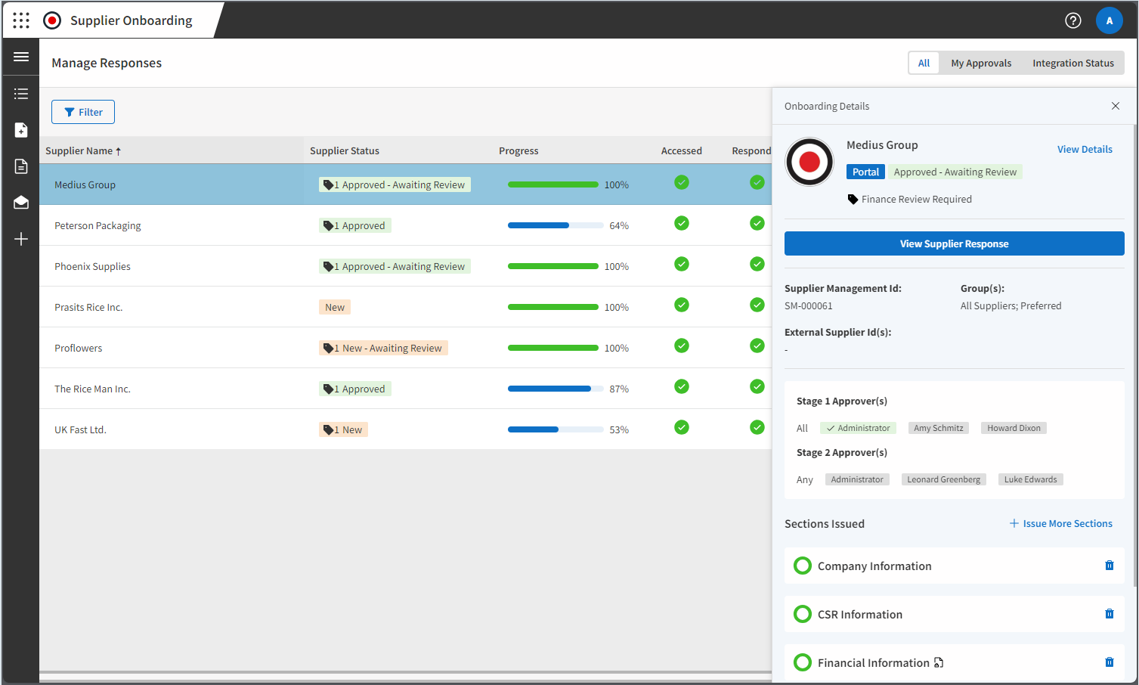Open the list view sidebar icon
This screenshot has height=685, width=1139.
click(21, 94)
